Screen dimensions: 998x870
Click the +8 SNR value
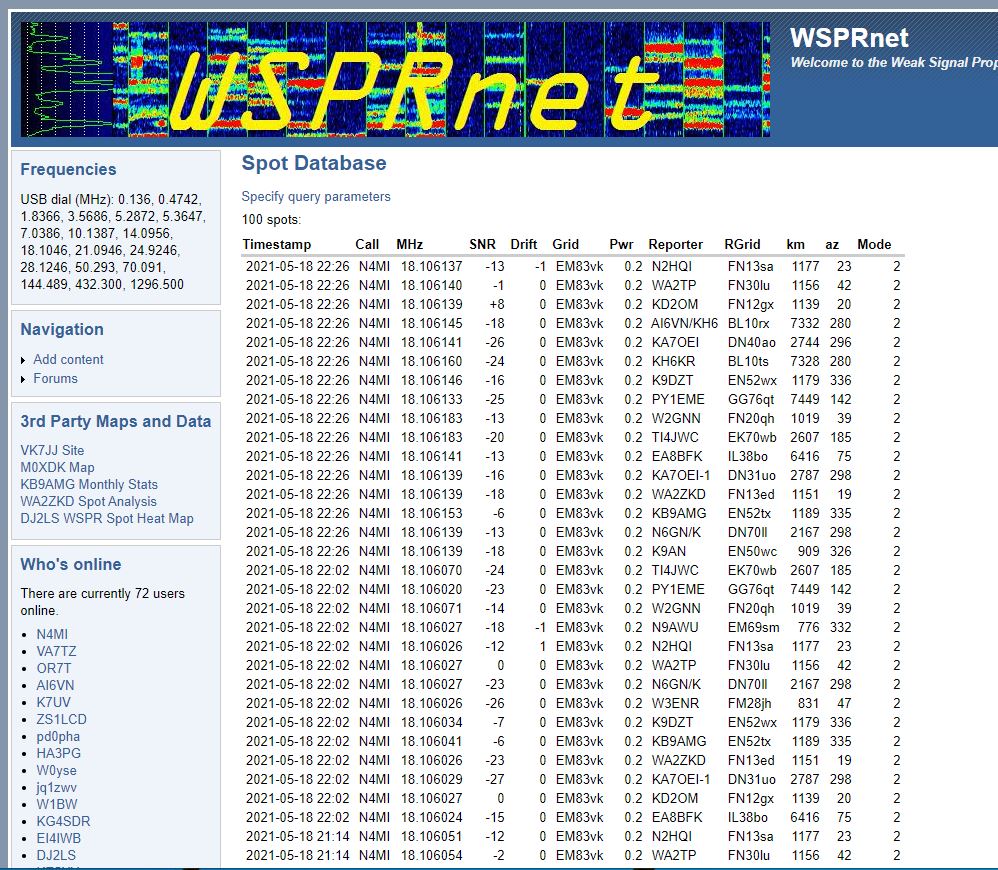click(496, 304)
